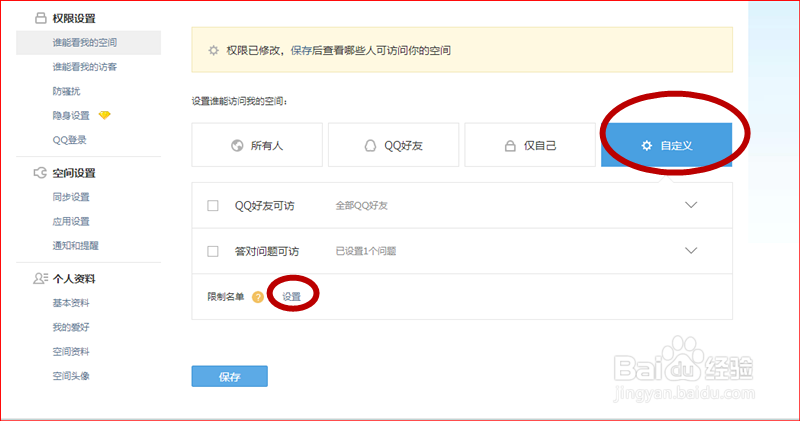Open the 空间头像 sidebar item

pos(71,376)
